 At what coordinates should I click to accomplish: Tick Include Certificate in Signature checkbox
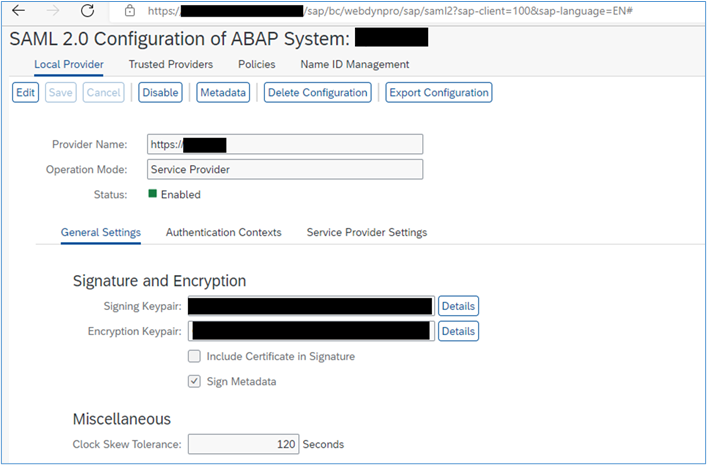194,356
